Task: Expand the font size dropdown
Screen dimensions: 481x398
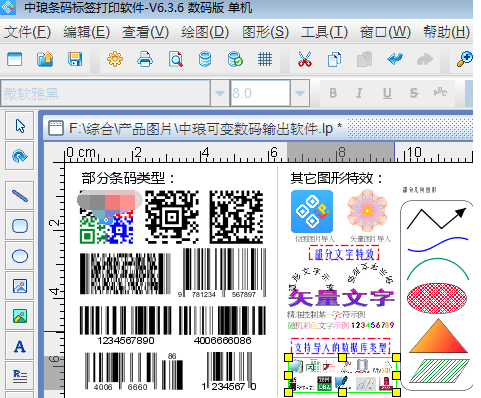Action: click(300, 93)
